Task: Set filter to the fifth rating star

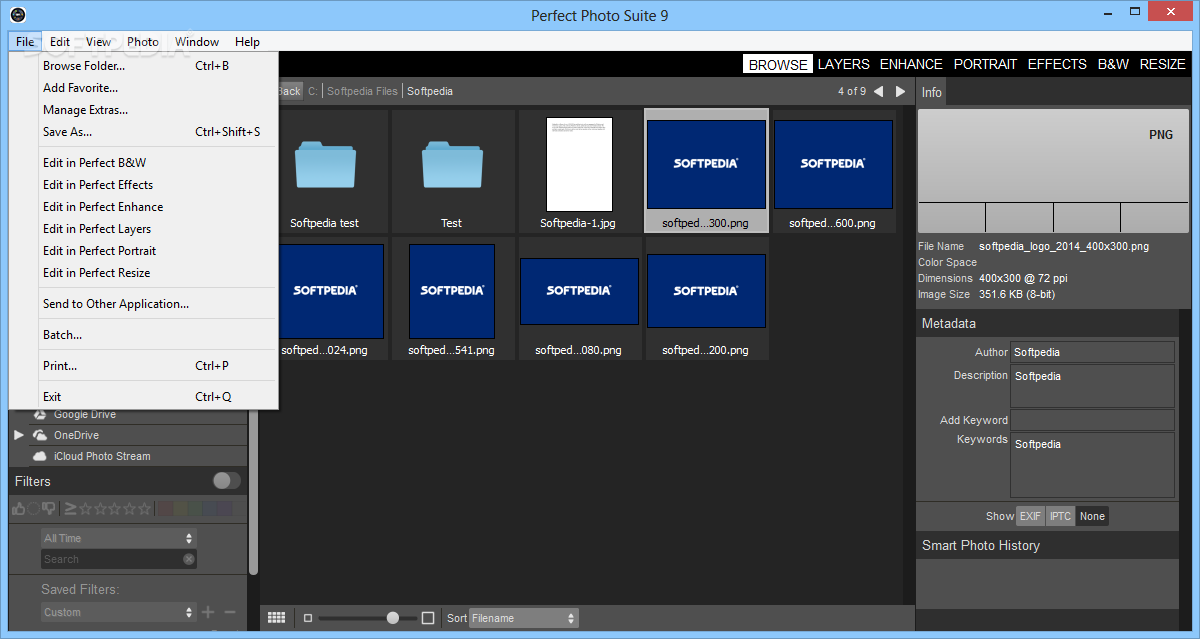Action: pyautogui.click(x=145, y=508)
